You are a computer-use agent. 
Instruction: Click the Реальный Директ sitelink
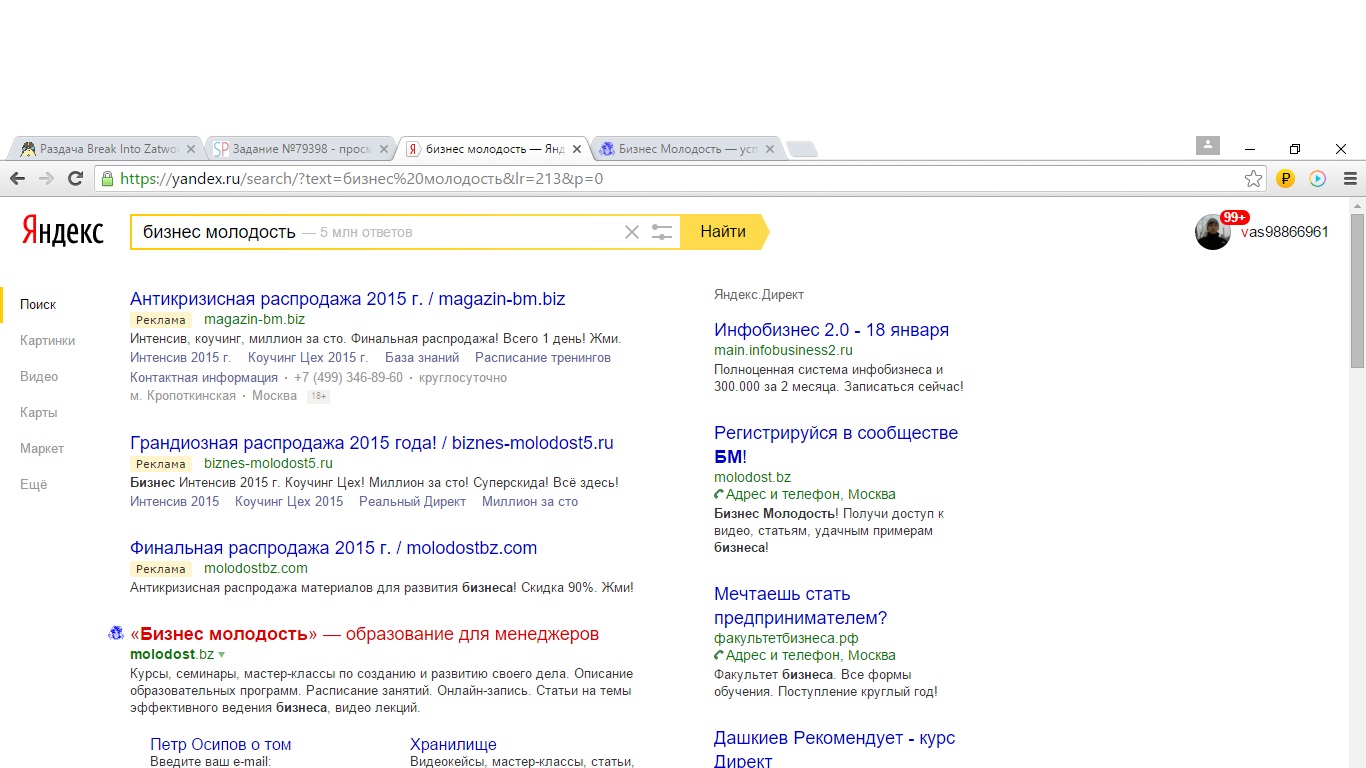(413, 502)
